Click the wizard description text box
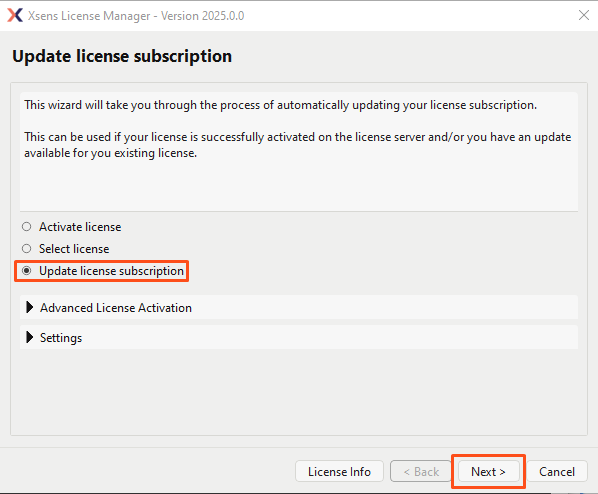 pyautogui.click(x=299, y=151)
